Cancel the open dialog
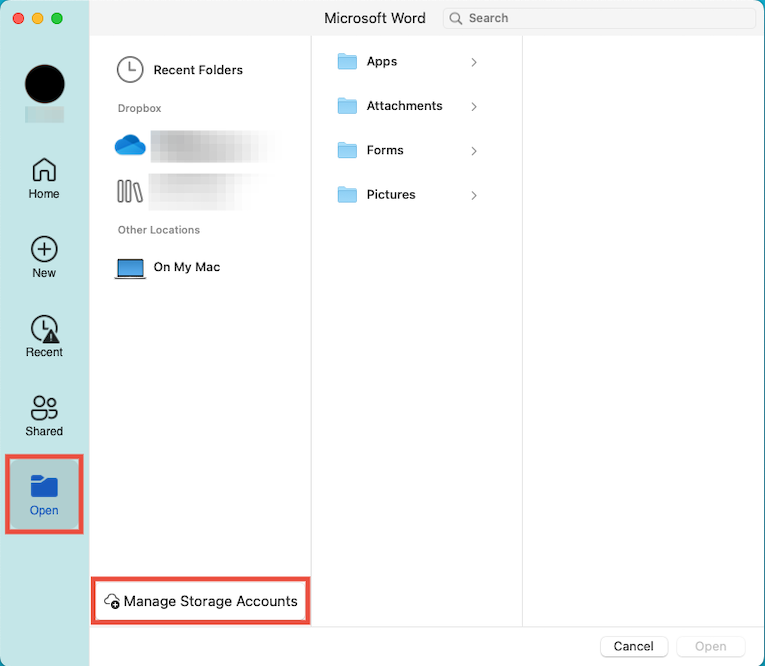This screenshot has width=765, height=666. [x=634, y=646]
